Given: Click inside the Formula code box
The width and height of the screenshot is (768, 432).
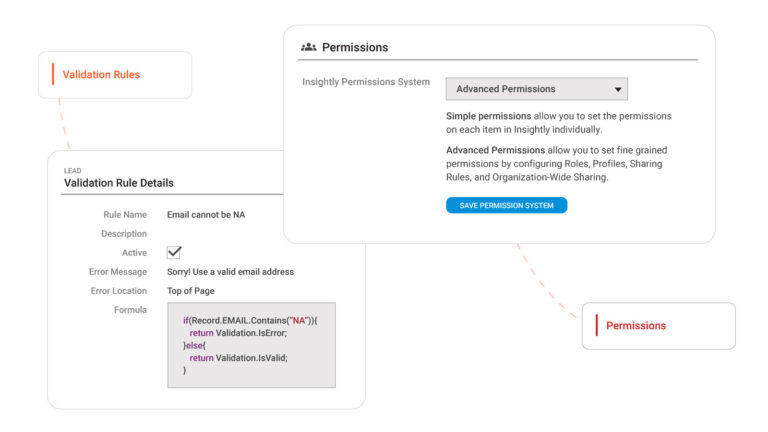Looking at the screenshot, I should pos(251,345).
